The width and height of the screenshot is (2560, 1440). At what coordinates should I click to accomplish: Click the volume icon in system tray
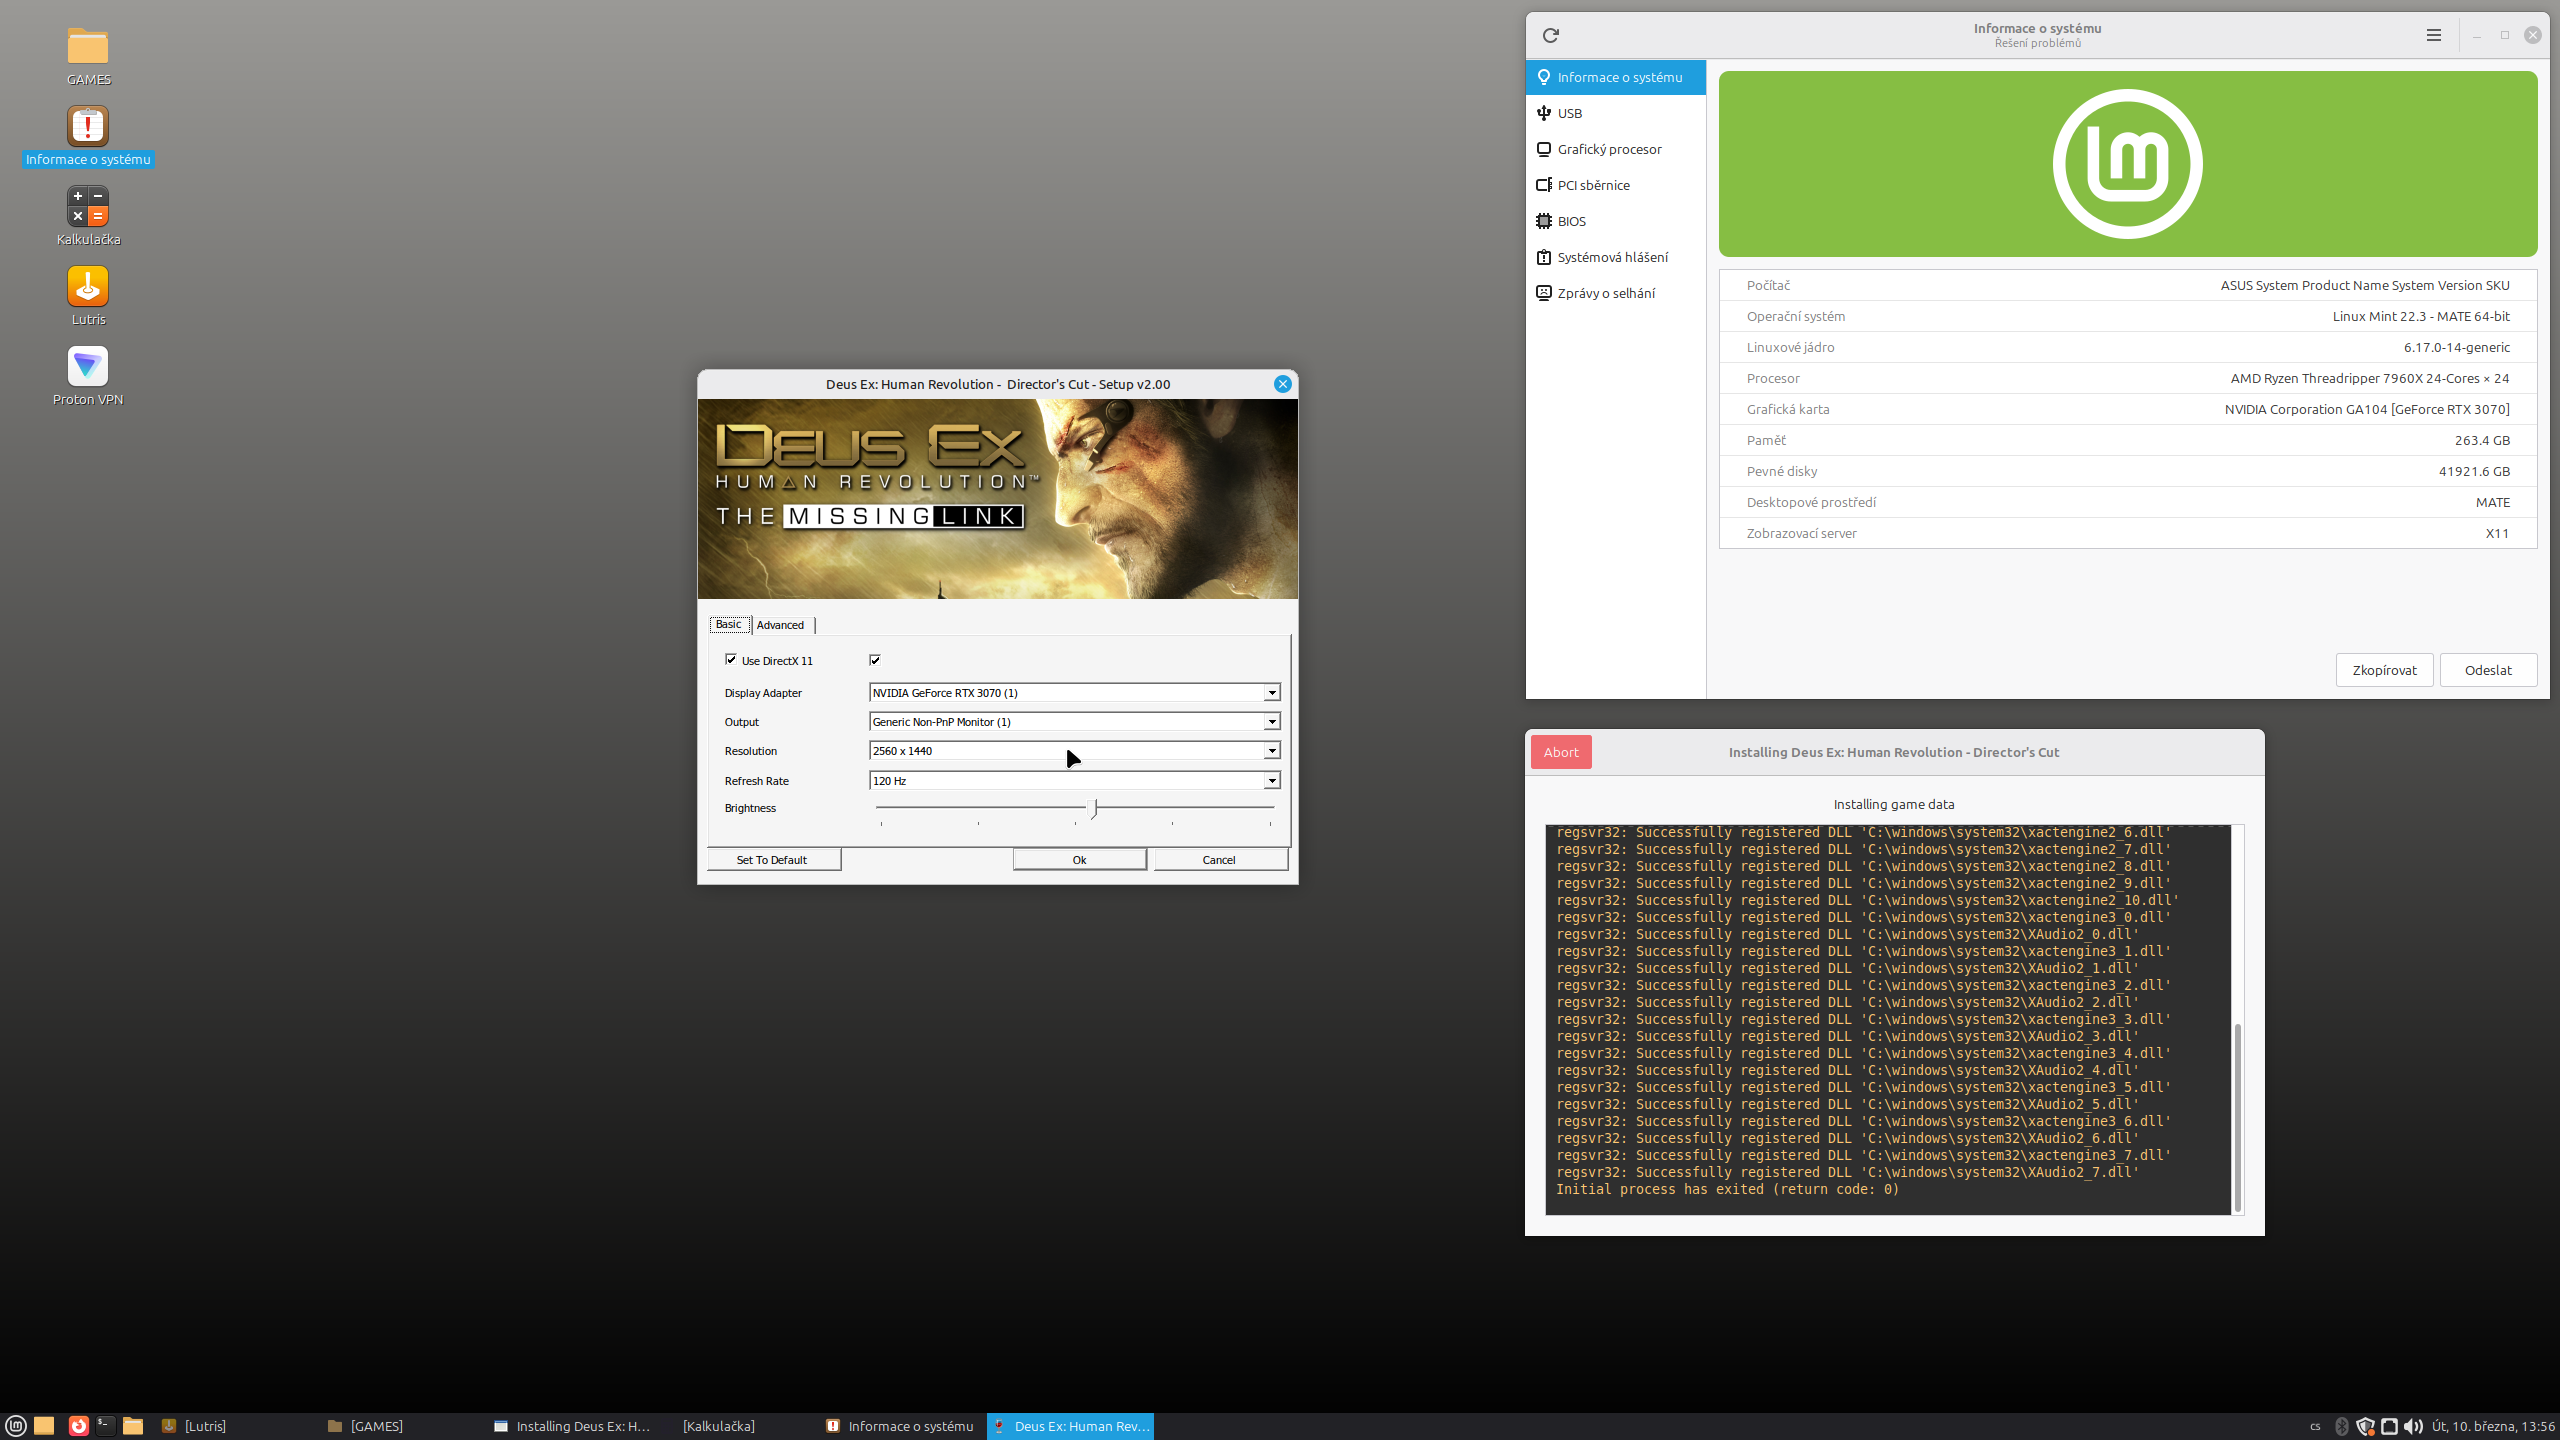pos(2412,1426)
